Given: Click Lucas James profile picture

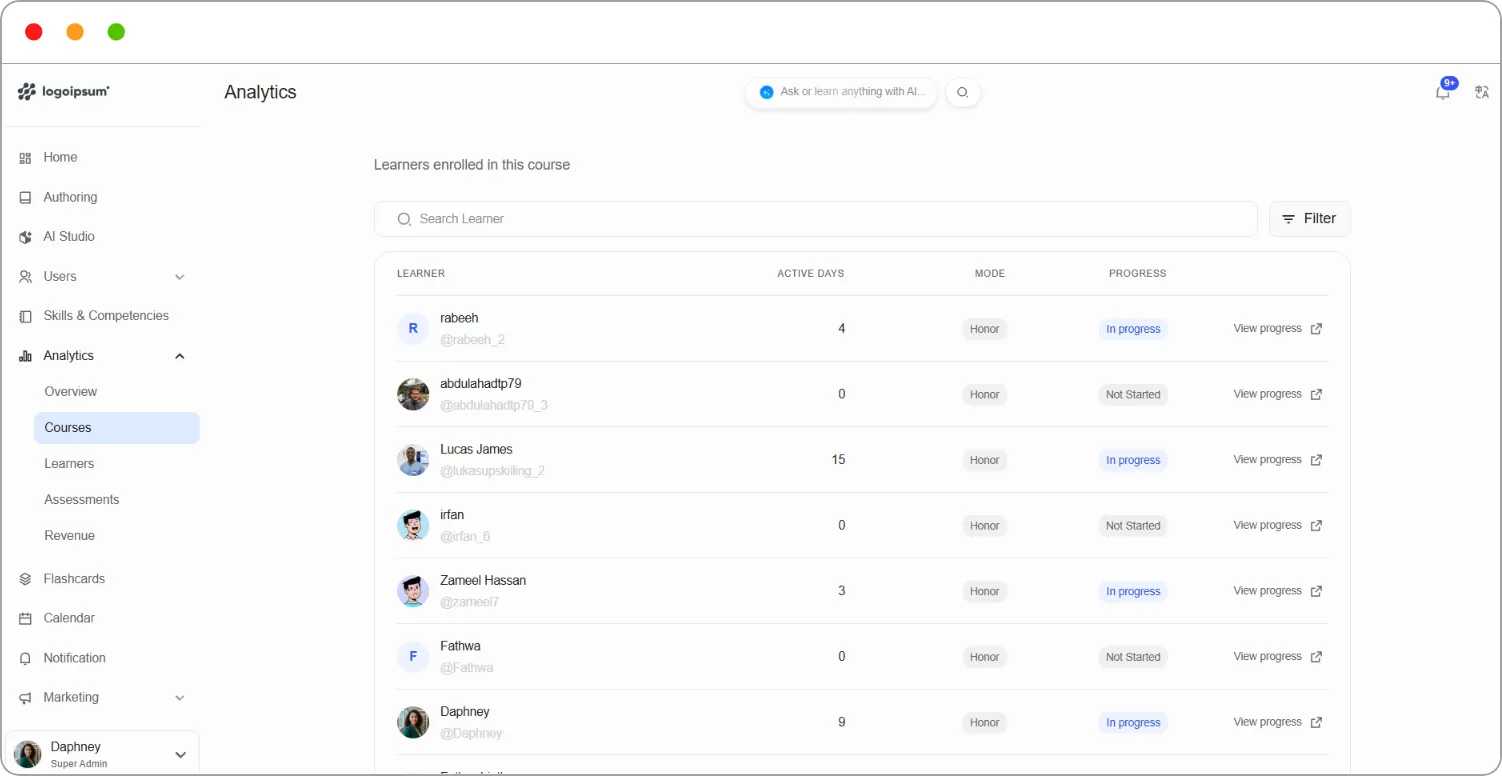Looking at the screenshot, I should (x=413, y=460).
